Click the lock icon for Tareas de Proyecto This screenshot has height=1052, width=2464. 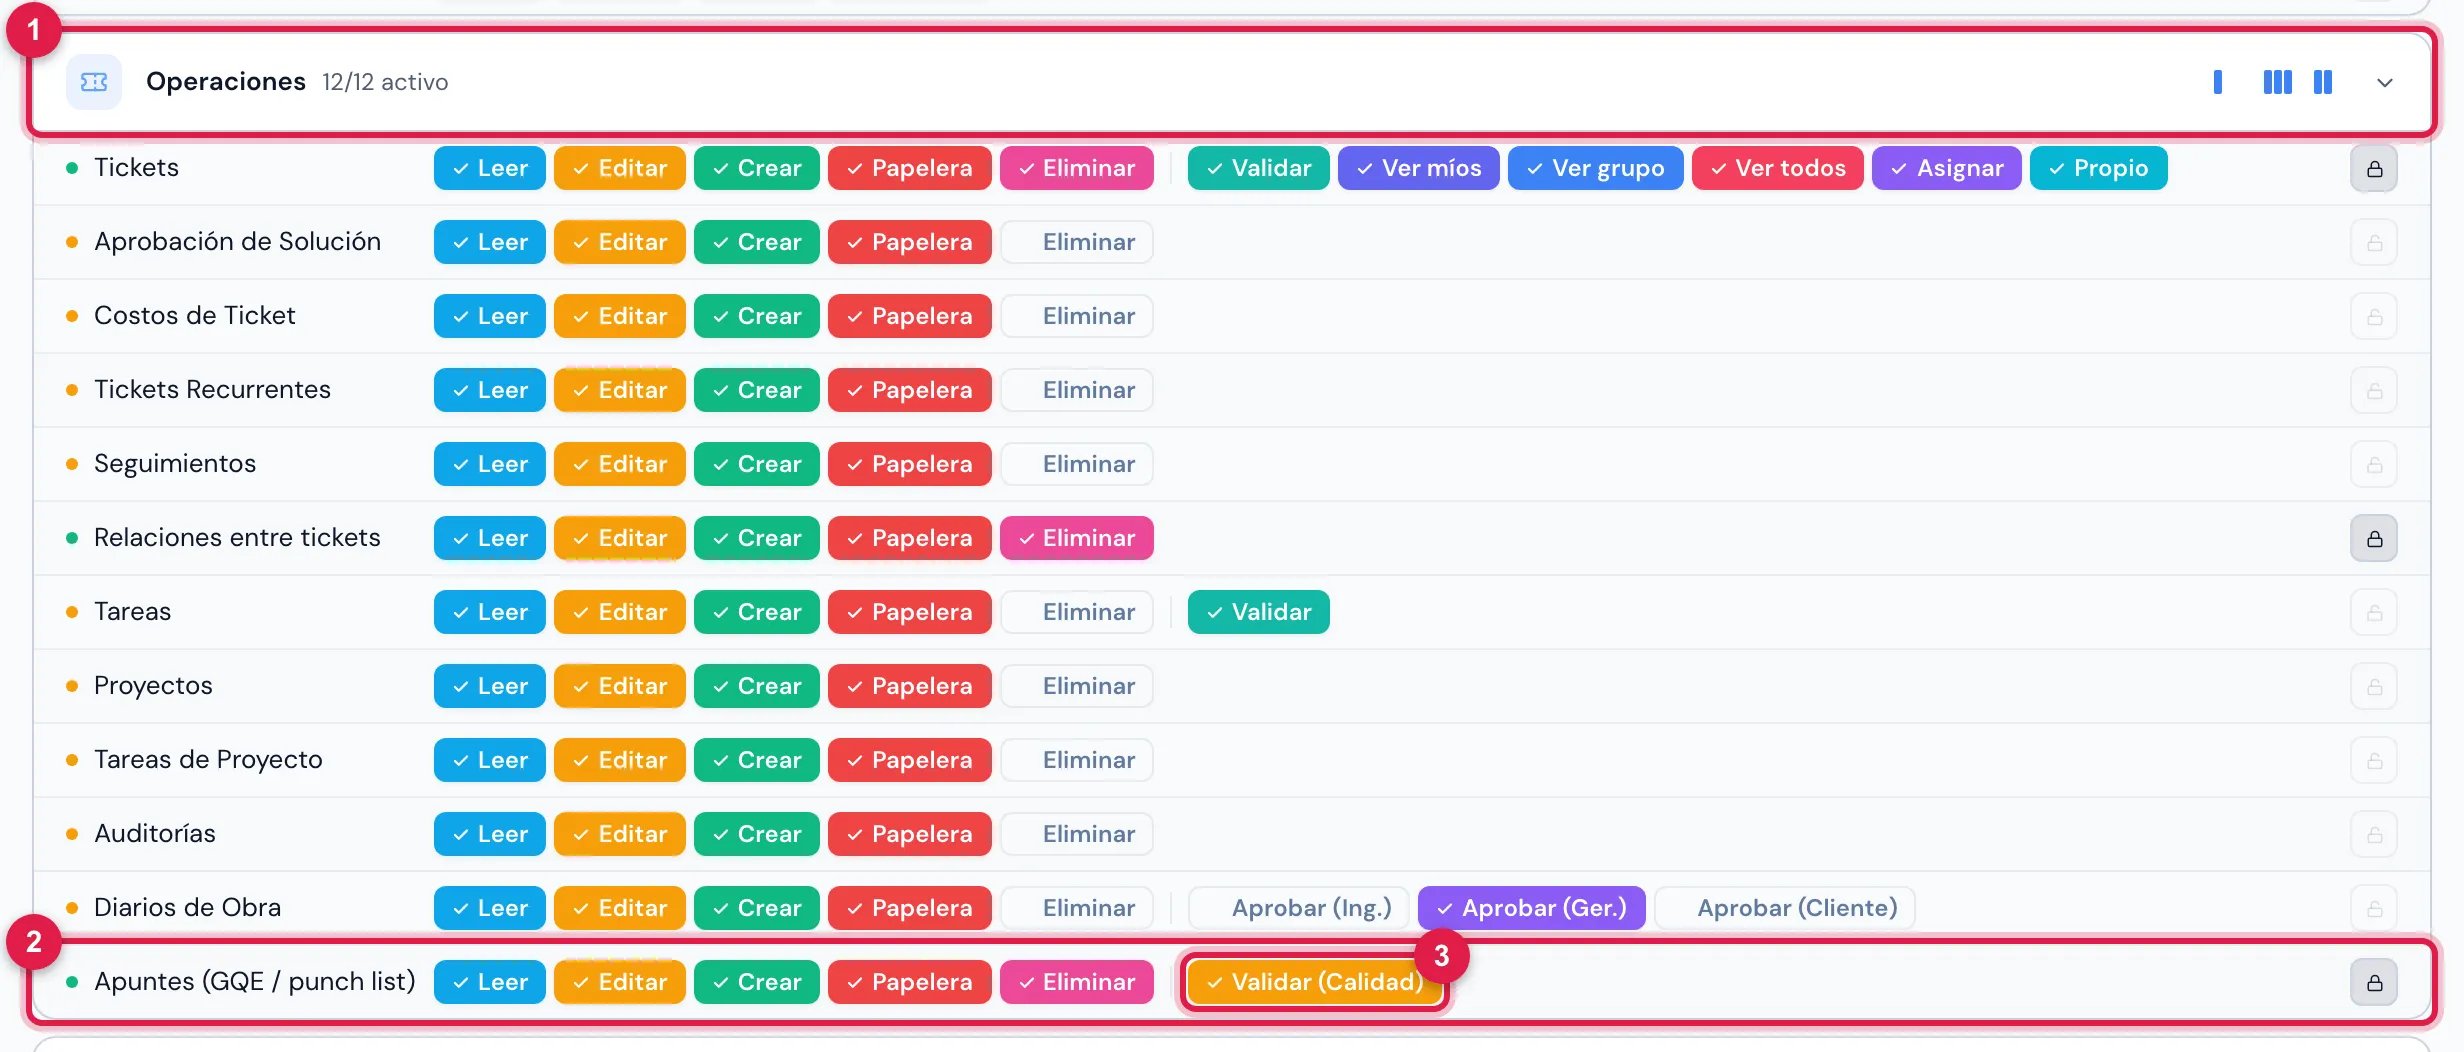pyautogui.click(x=2374, y=761)
